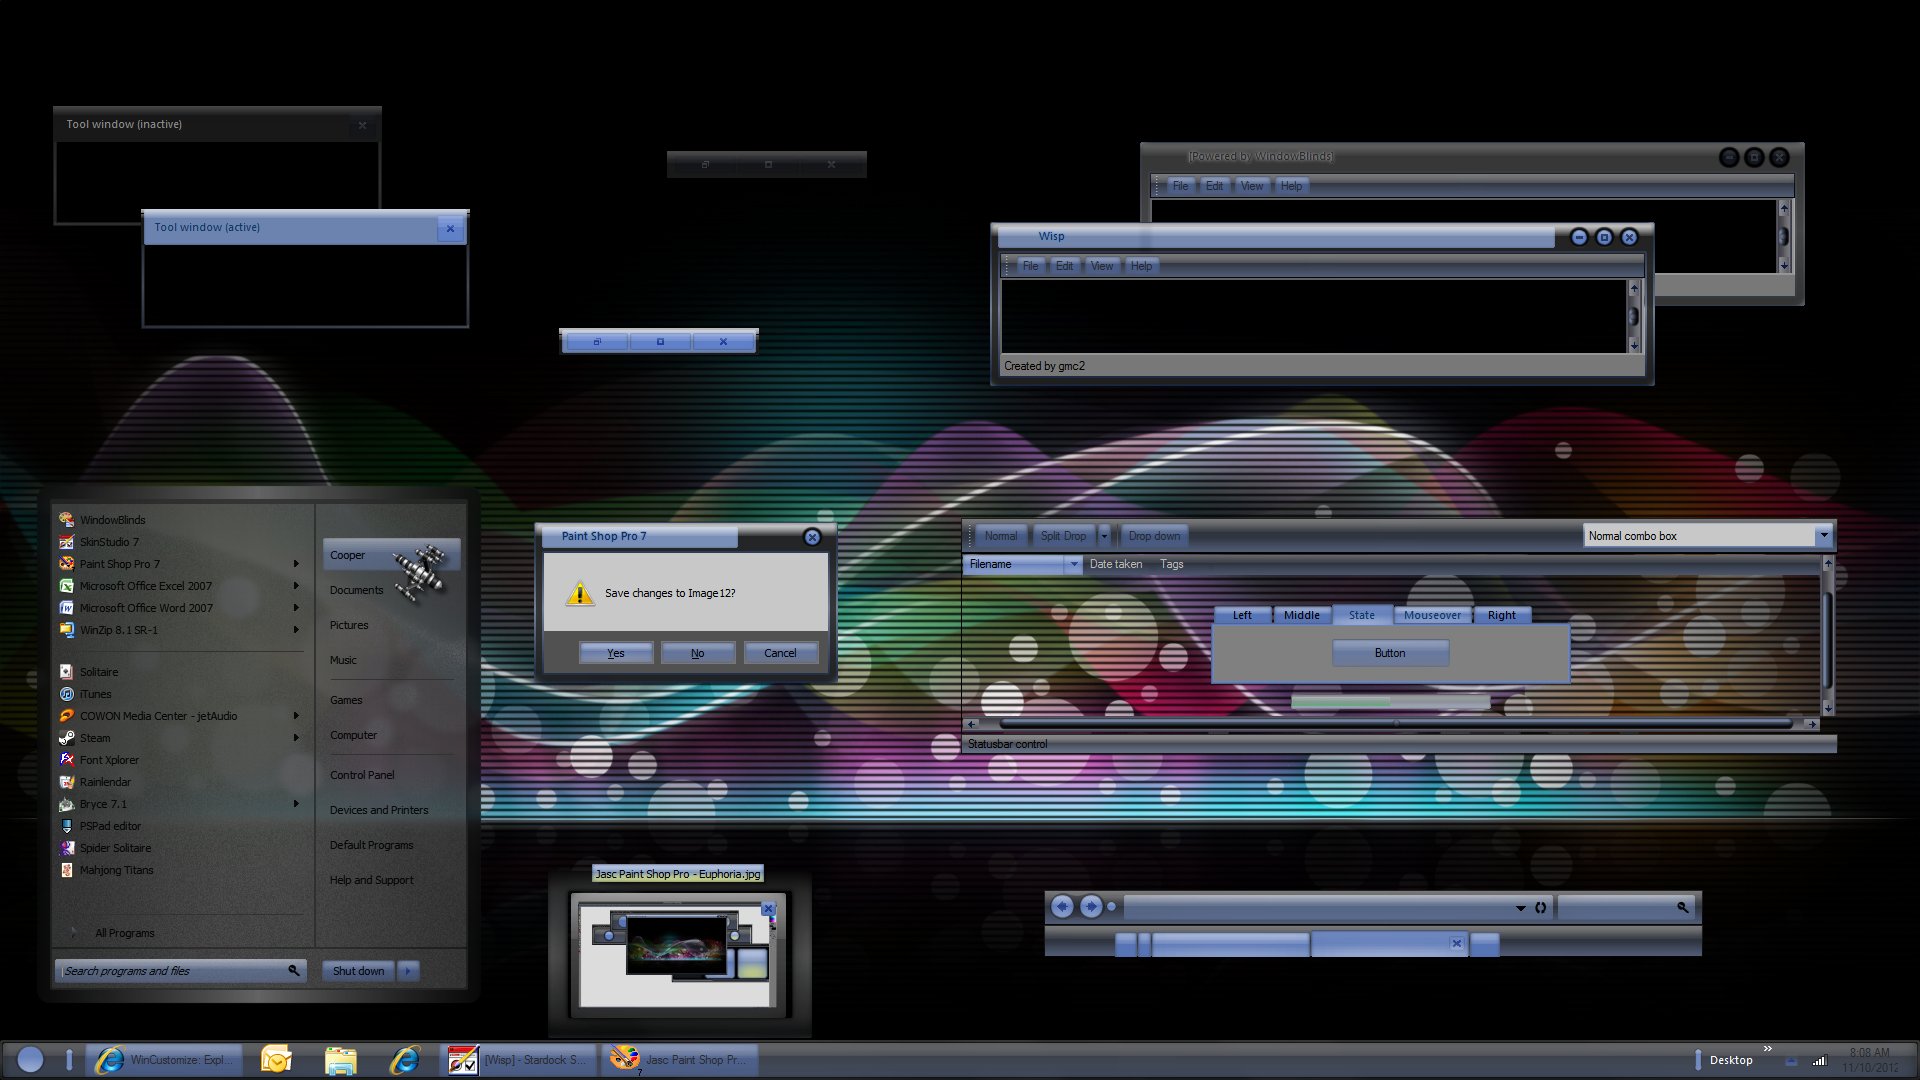Image resolution: width=1920 pixels, height=1080 pixels.
Task: Open the file explorer folder taskbar icon
Action: click(340, 1060)
